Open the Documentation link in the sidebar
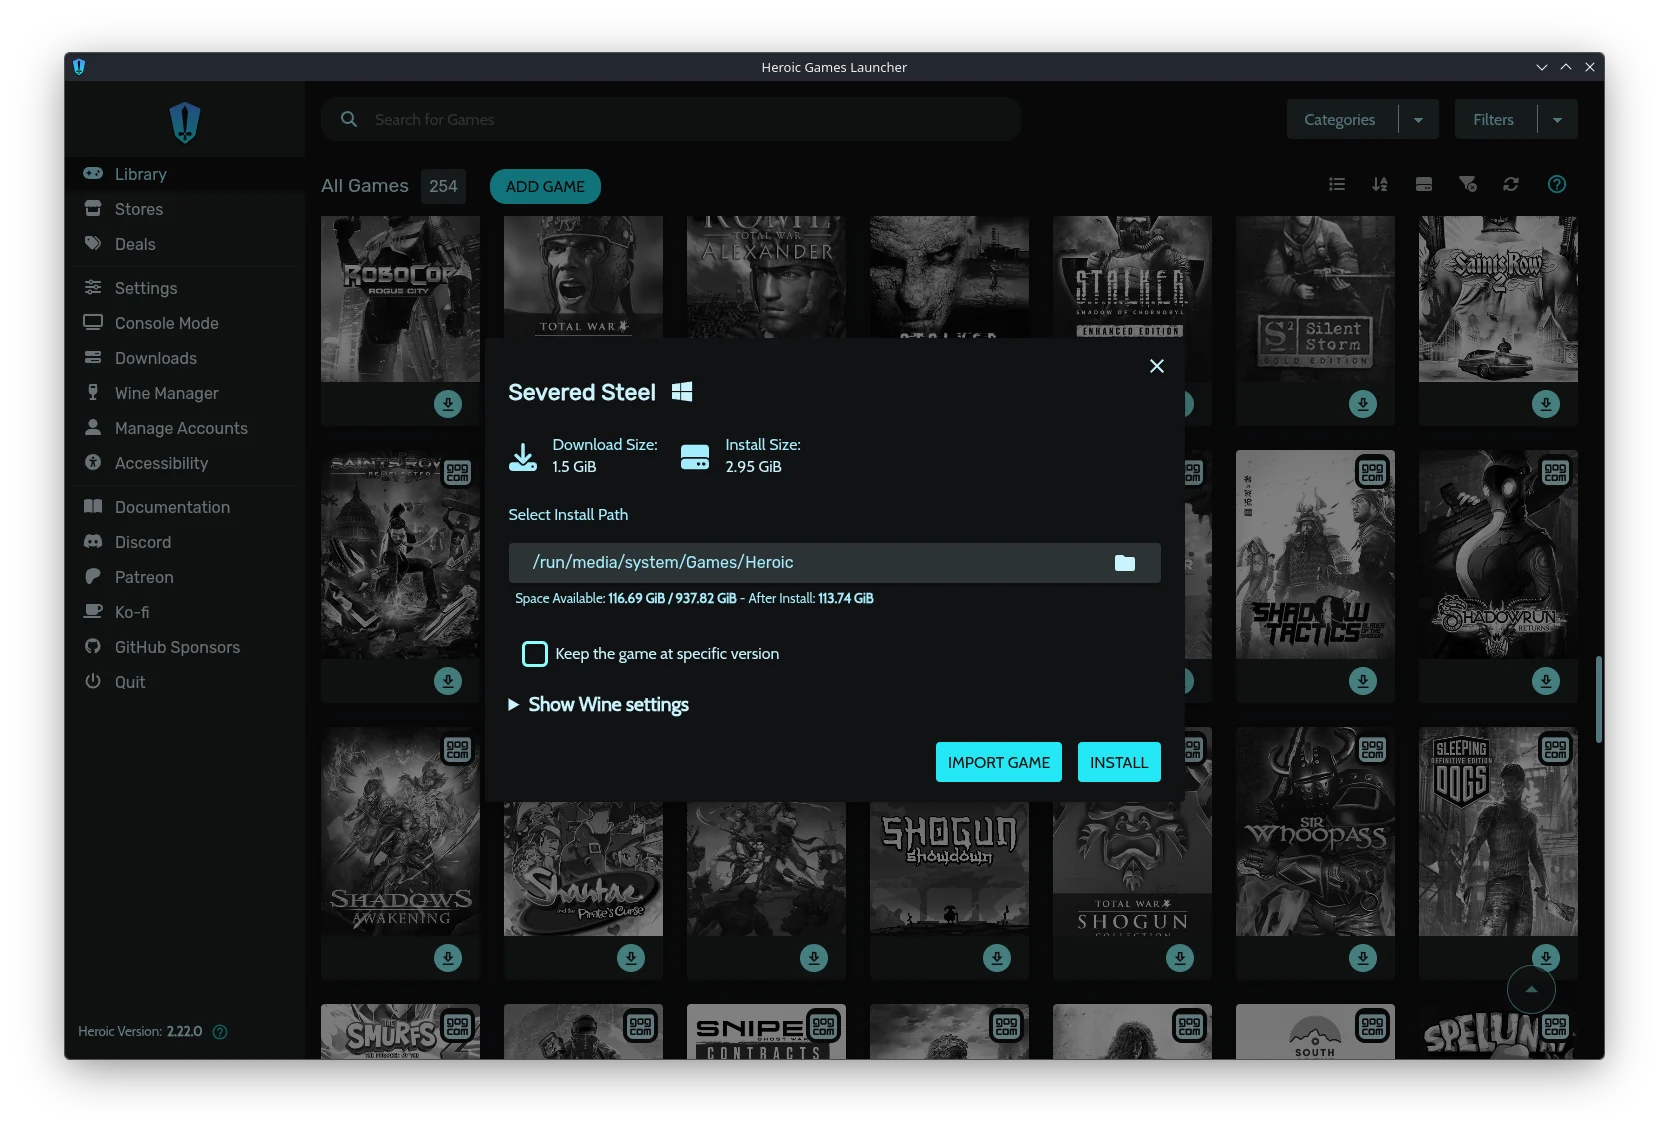 tap(185, 507)
